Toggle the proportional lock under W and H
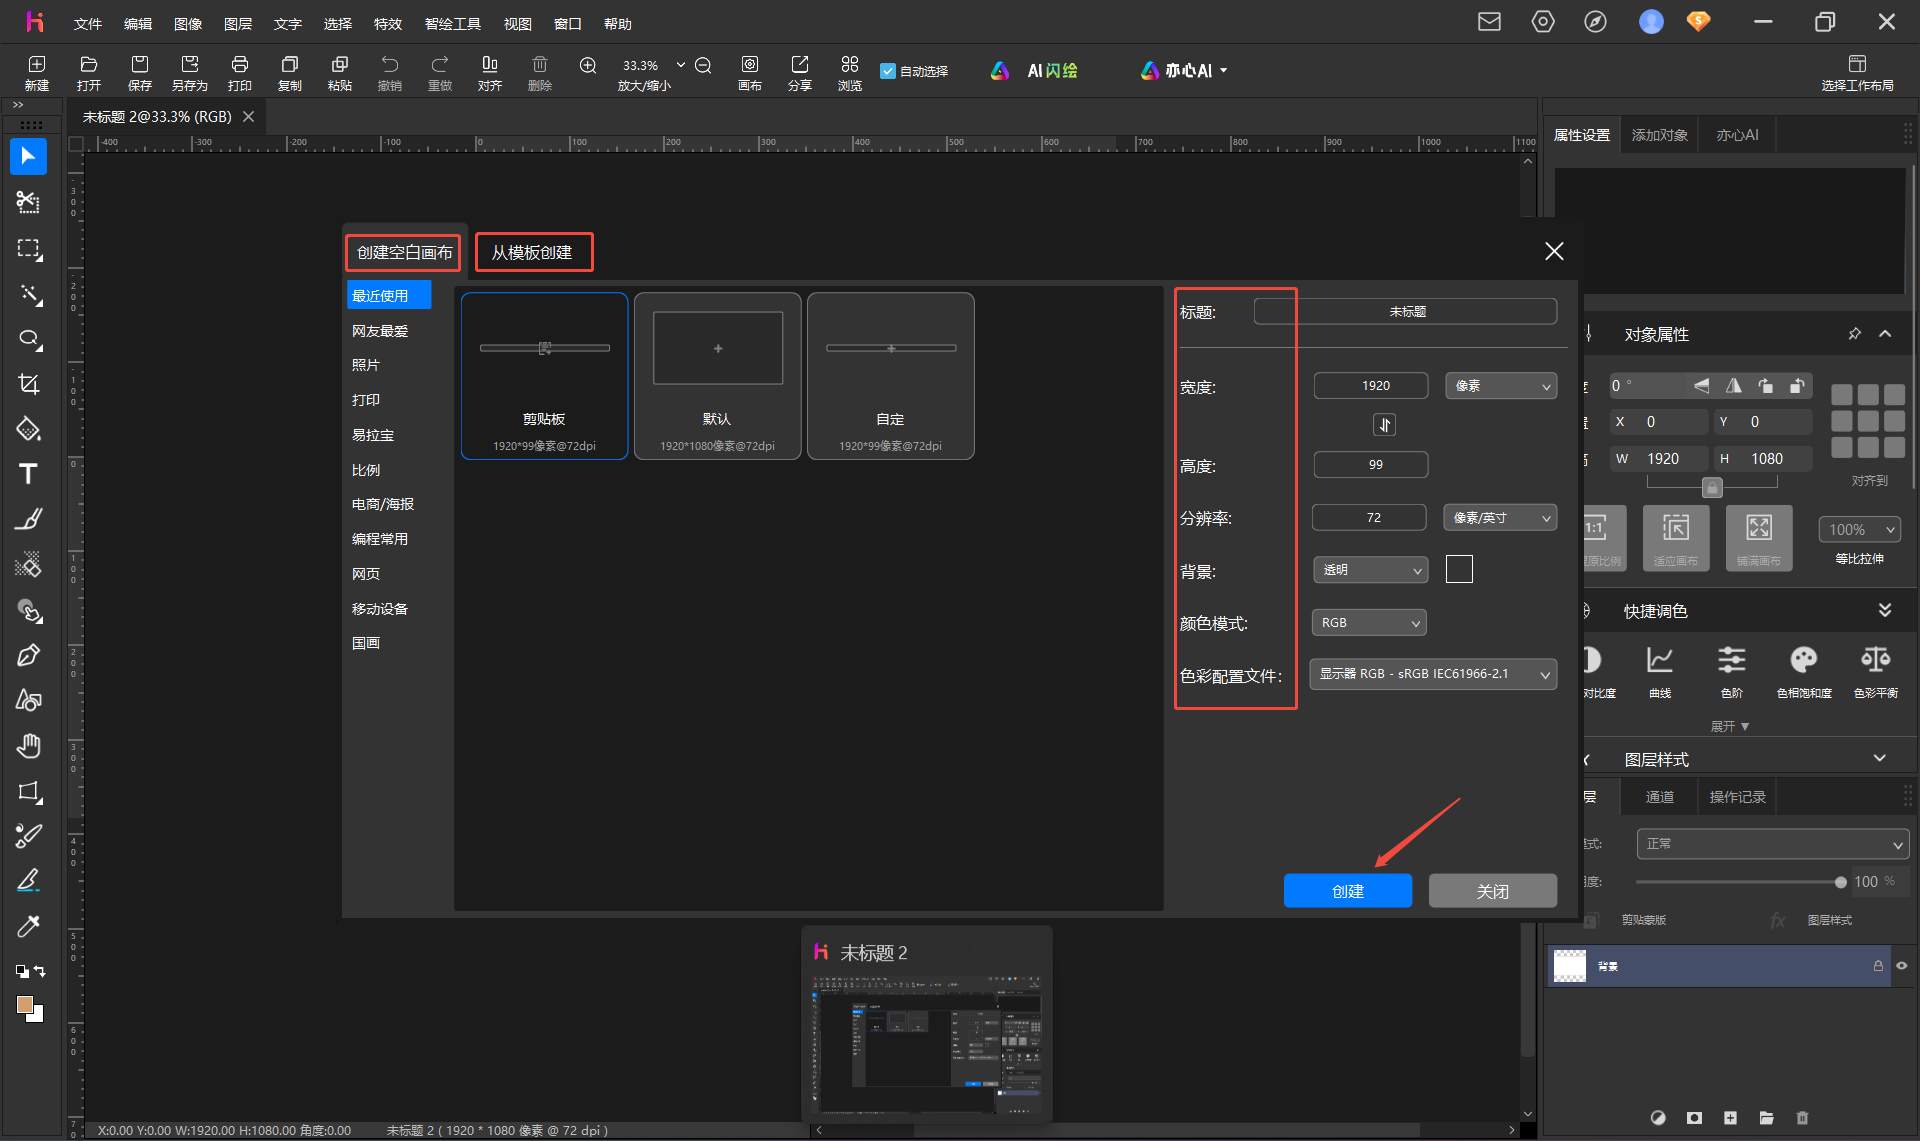The image size is (1920, 1141). (1712, 488)
